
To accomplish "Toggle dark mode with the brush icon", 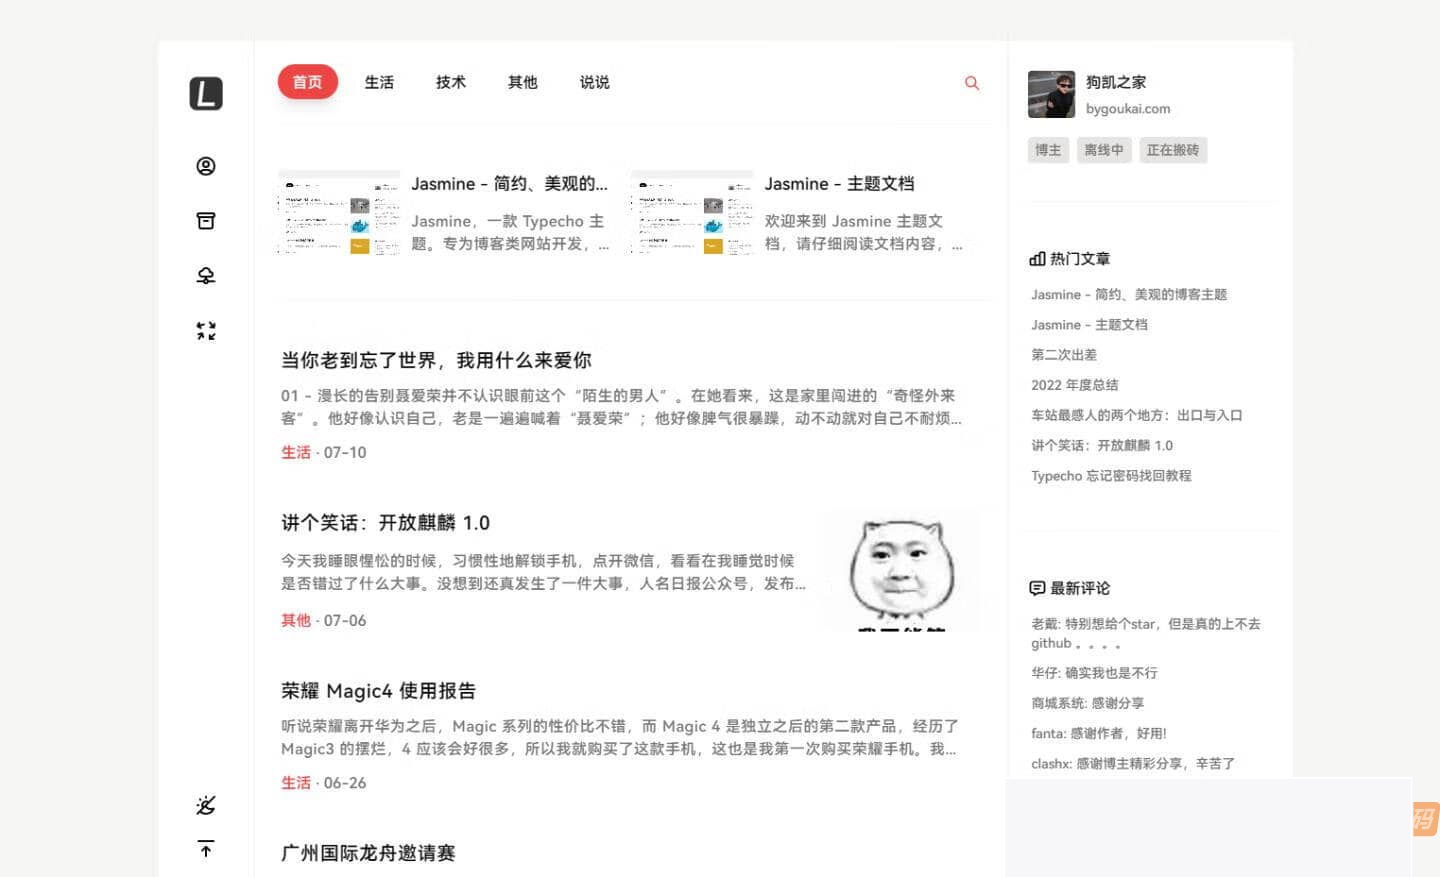I will (205, 805).
